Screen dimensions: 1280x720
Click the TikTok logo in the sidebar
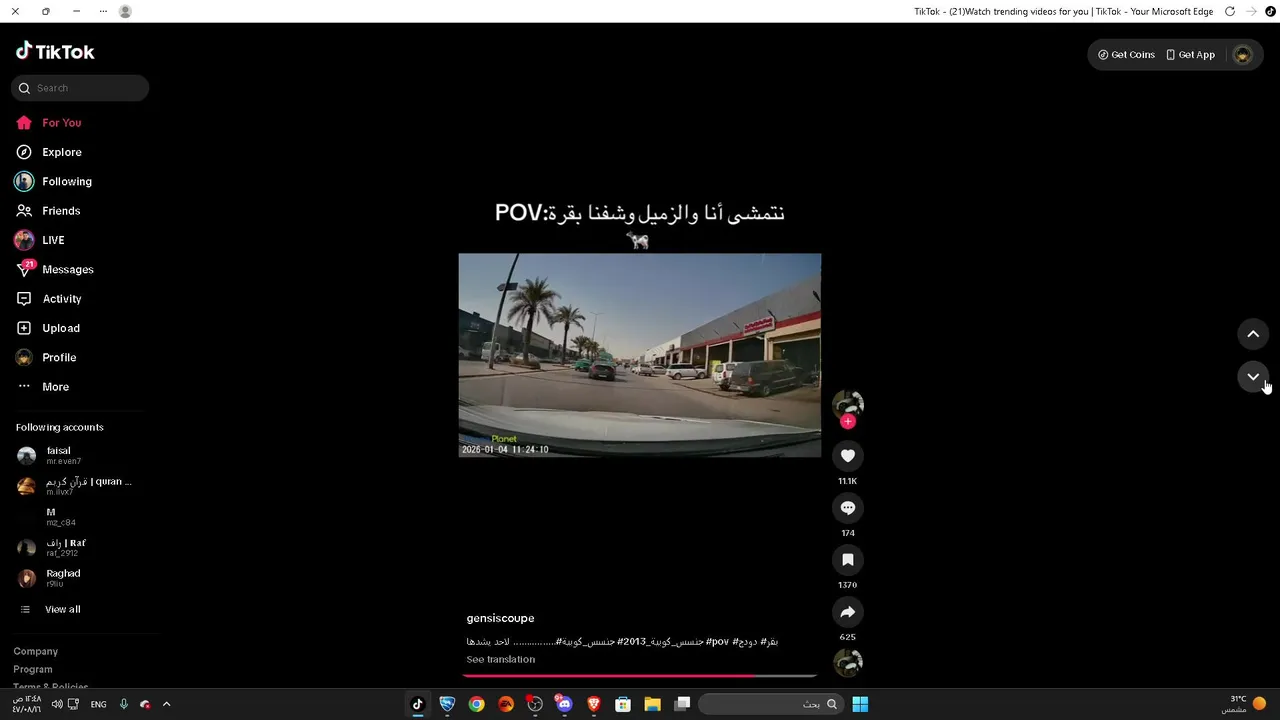coord(55,52)
